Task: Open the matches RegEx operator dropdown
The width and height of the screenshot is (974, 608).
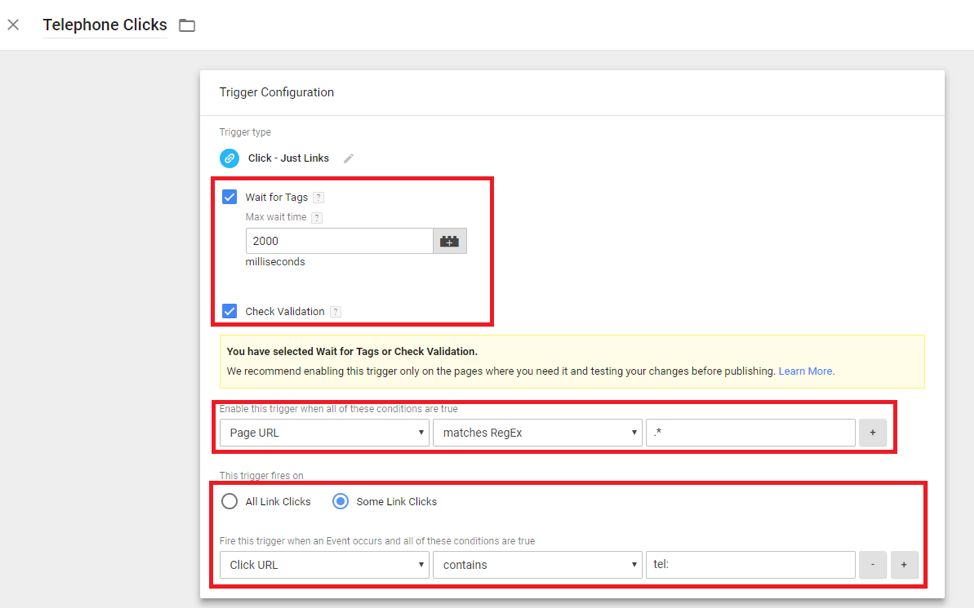Action: 537,433
